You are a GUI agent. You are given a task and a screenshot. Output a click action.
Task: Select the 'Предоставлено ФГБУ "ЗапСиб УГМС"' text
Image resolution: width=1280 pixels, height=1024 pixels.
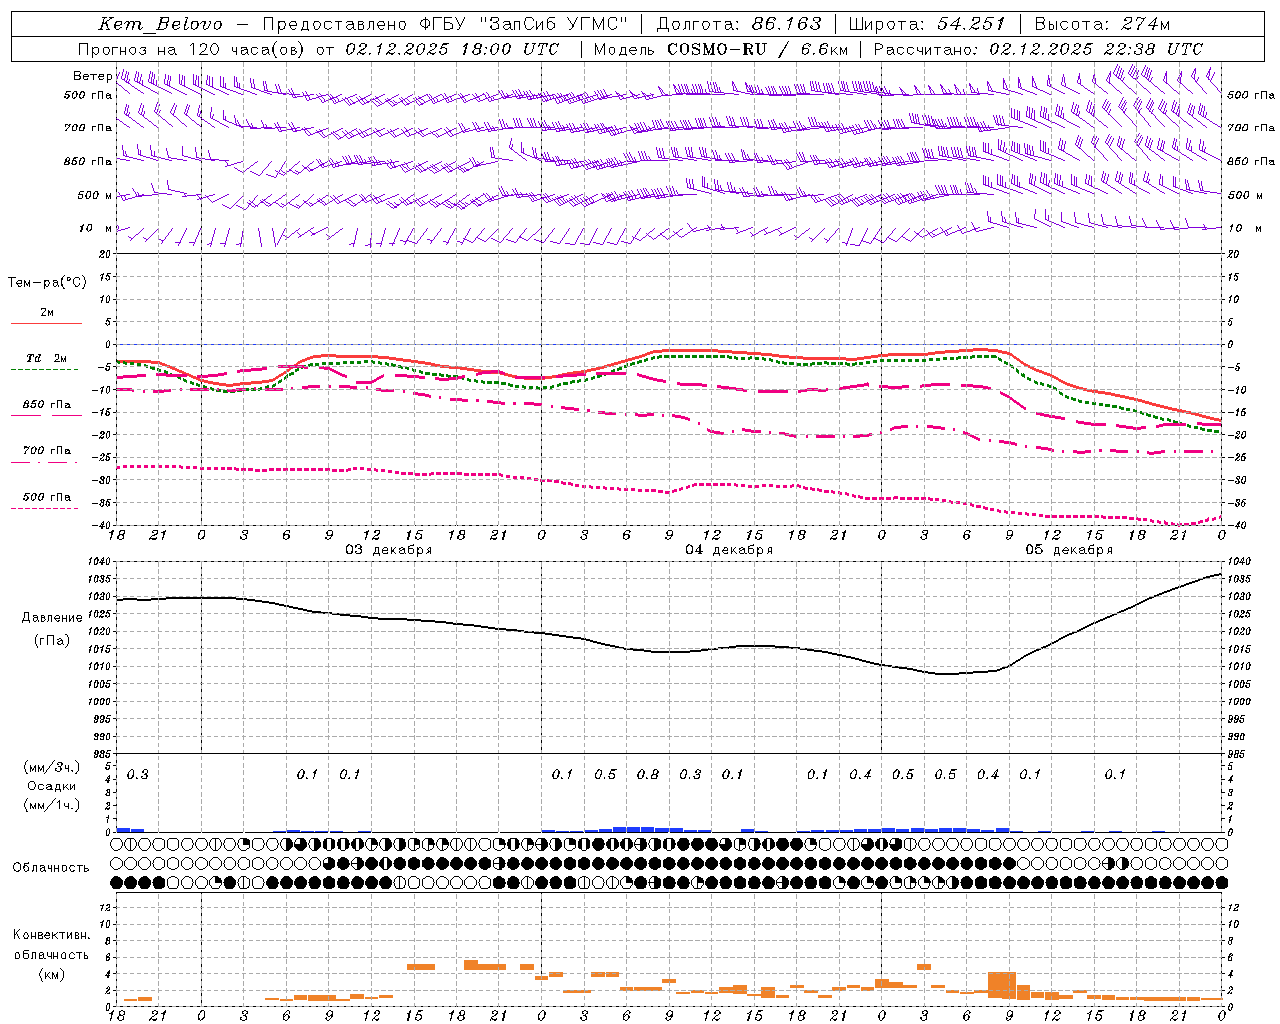click(445, 25)
